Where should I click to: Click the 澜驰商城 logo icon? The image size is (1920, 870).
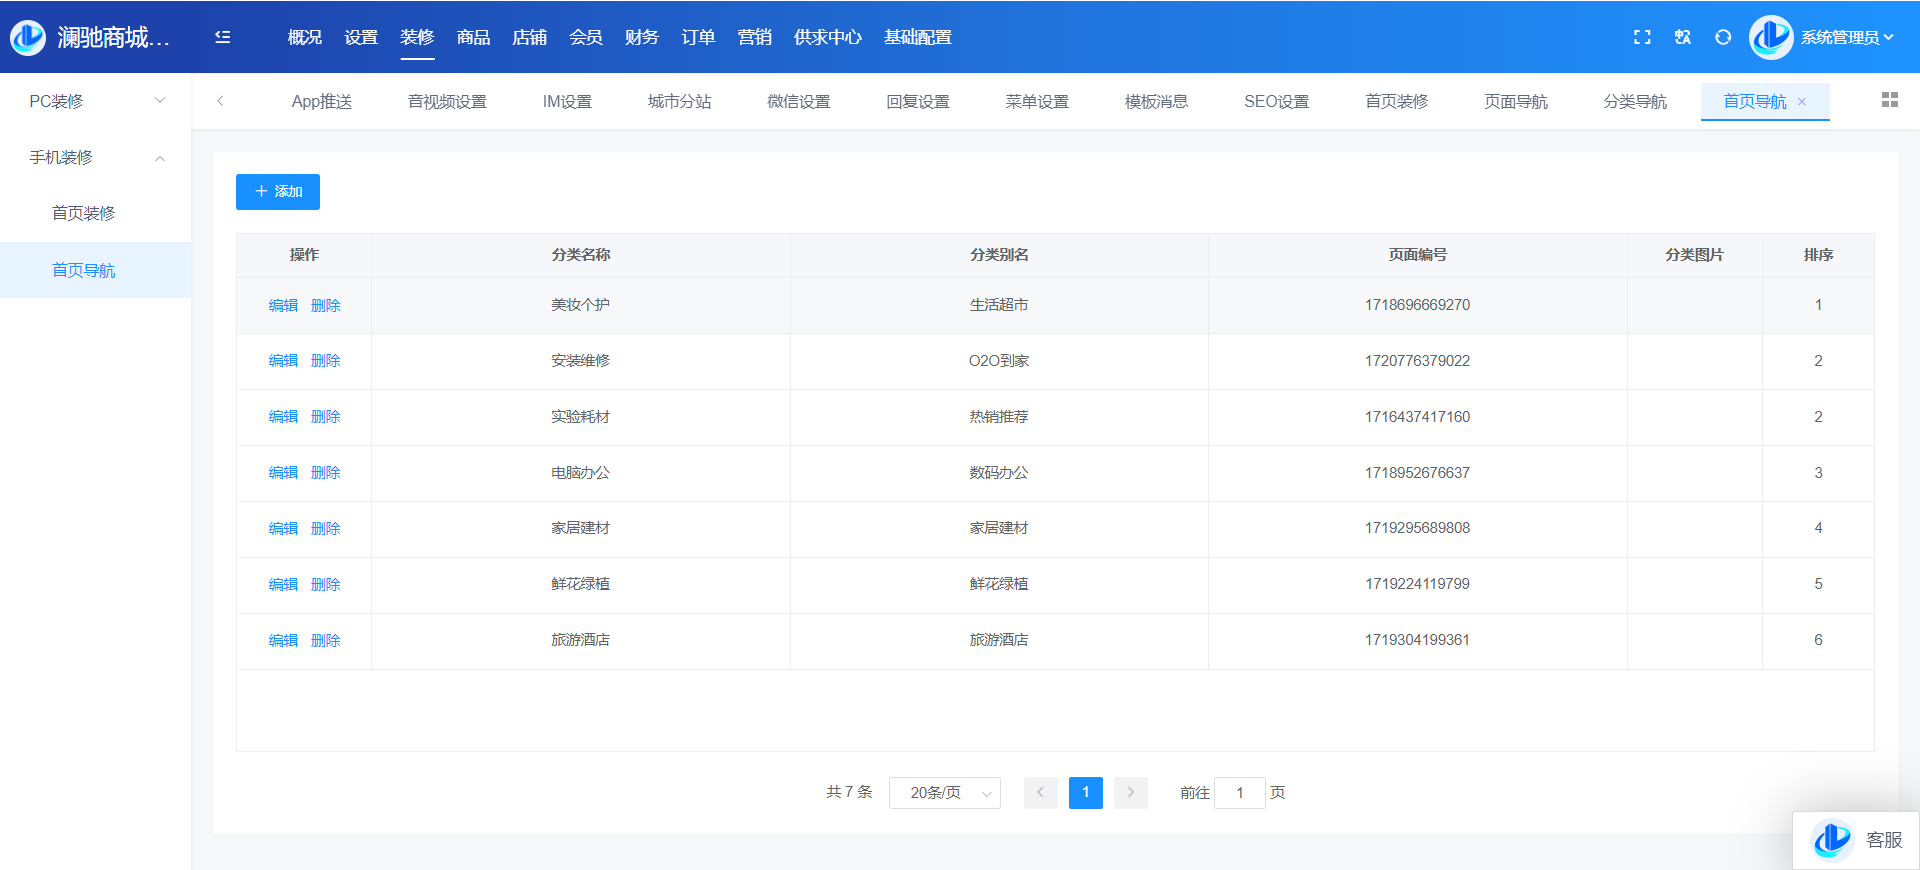[x=28, y=37]
